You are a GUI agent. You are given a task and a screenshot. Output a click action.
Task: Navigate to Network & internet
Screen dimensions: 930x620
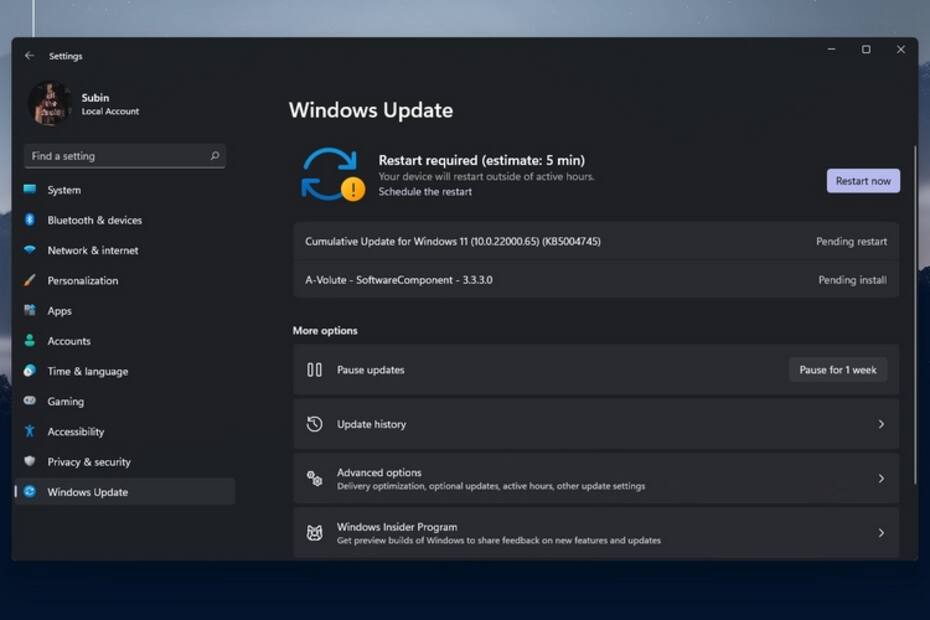125,250
